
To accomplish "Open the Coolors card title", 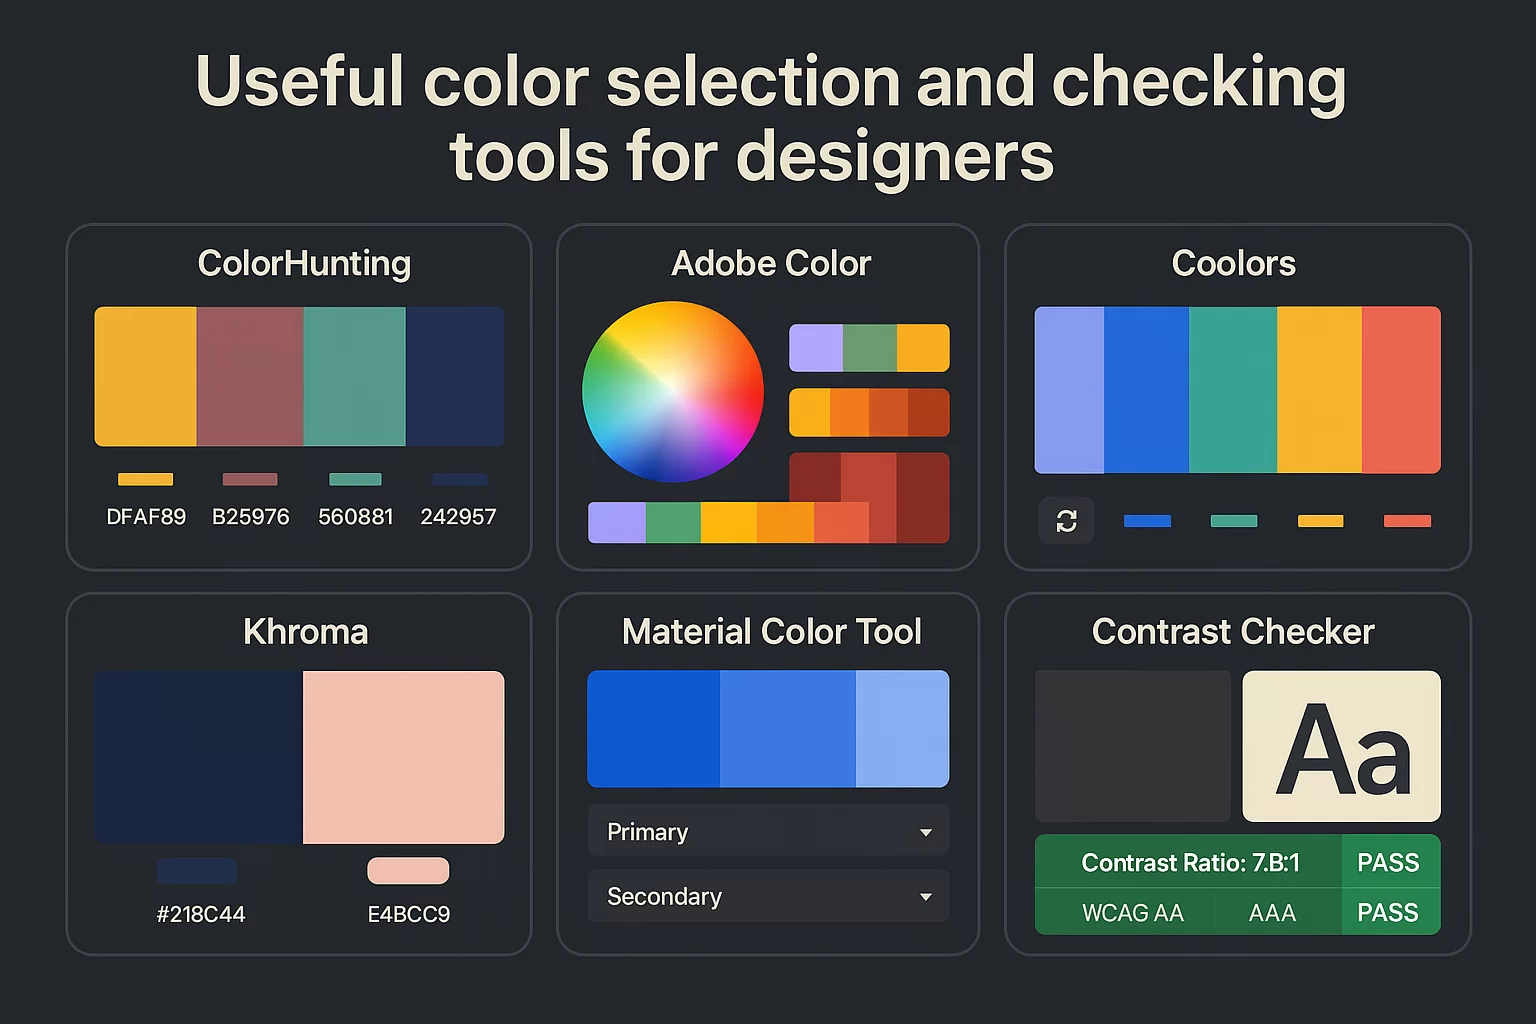I will point(1233,263).
